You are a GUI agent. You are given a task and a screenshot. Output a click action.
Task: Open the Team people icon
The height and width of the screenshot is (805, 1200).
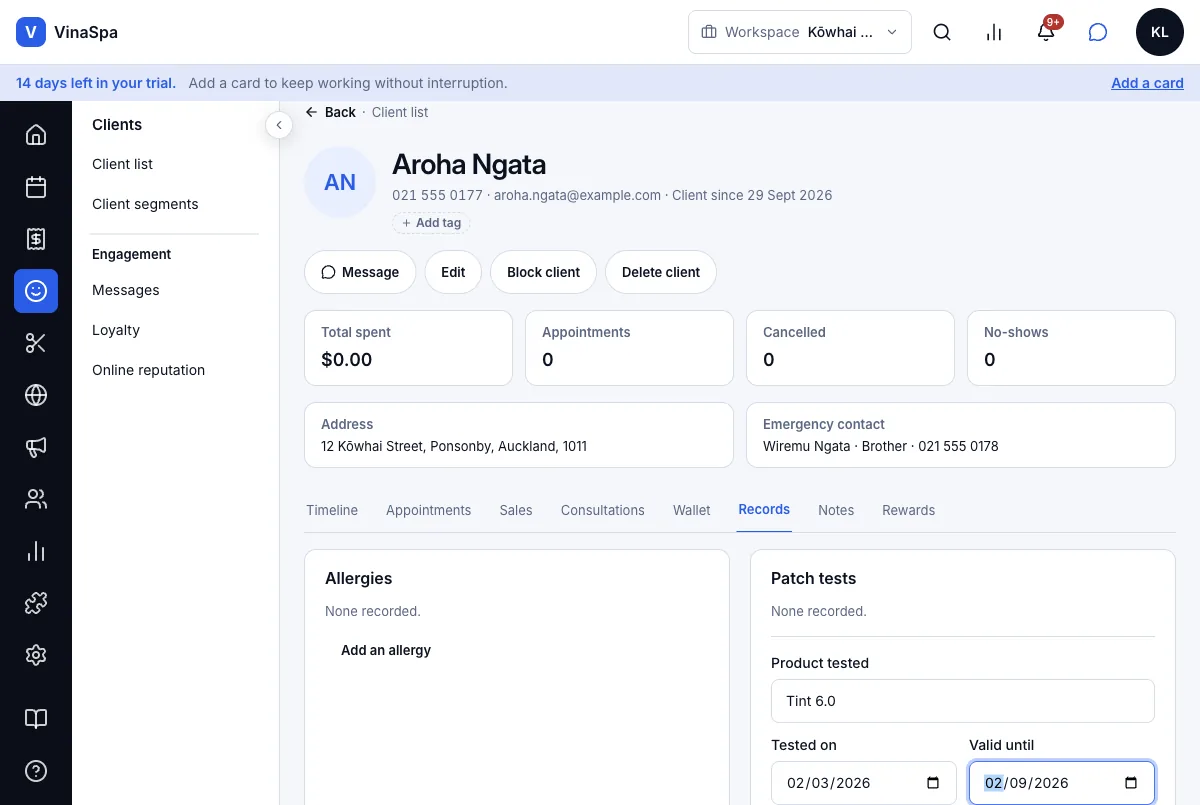tap(36, 499)
